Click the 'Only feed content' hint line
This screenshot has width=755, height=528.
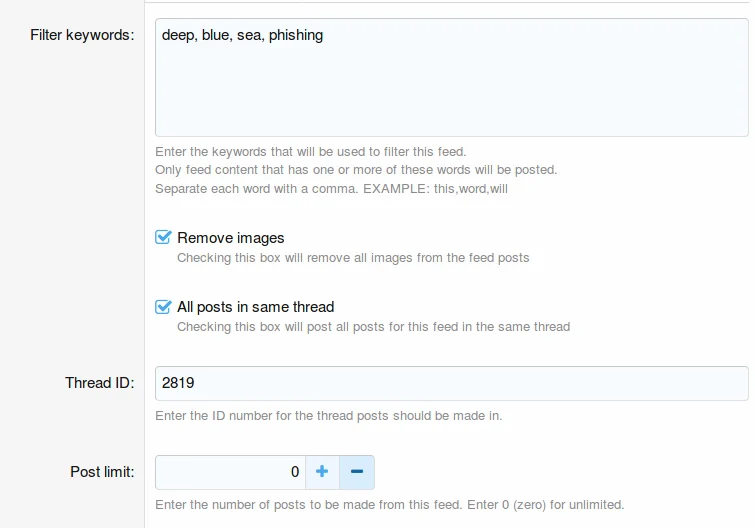click(356, 170)
